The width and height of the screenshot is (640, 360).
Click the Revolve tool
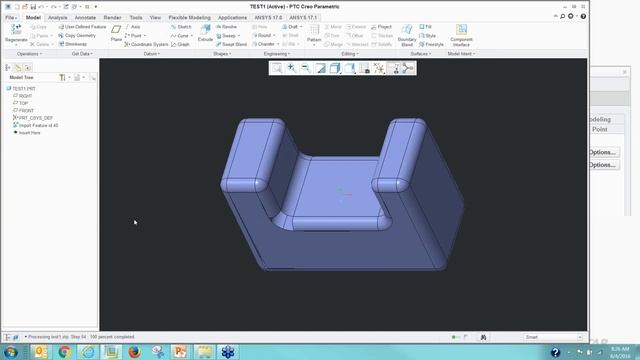pos(227,27)
